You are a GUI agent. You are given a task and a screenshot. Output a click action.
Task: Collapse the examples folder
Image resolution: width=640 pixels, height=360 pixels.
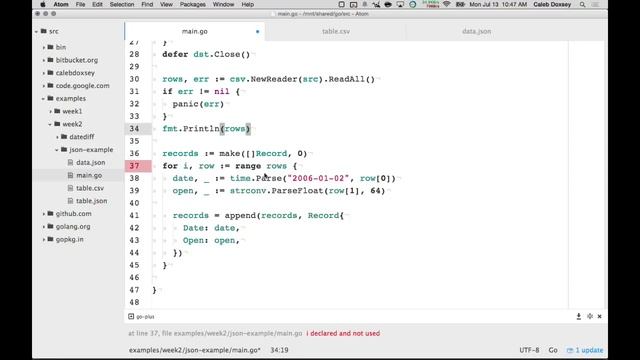[x=43, y=98]
